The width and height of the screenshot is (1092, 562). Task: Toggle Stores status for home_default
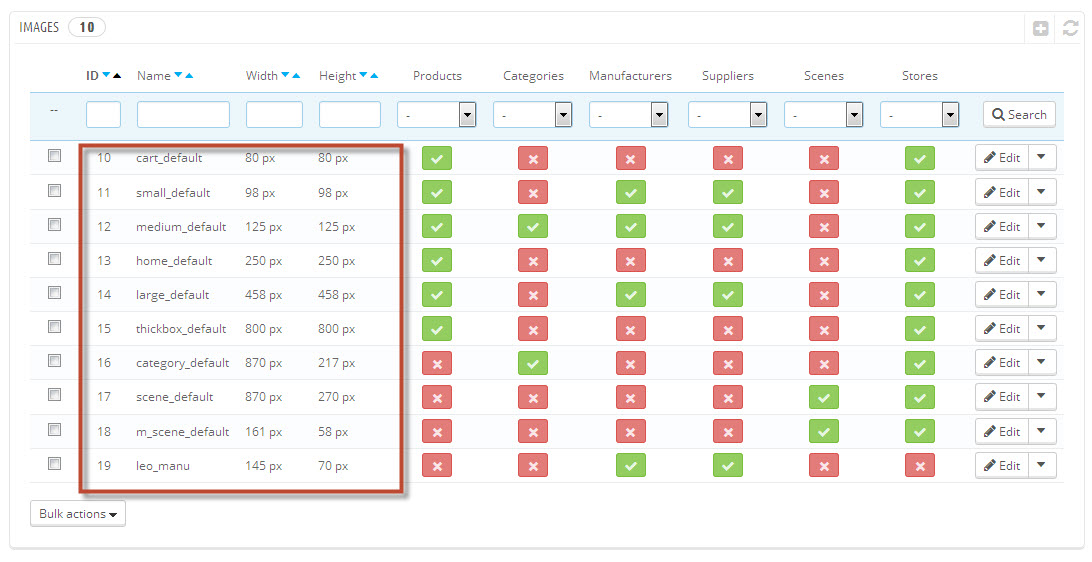[x=920, y=260]
